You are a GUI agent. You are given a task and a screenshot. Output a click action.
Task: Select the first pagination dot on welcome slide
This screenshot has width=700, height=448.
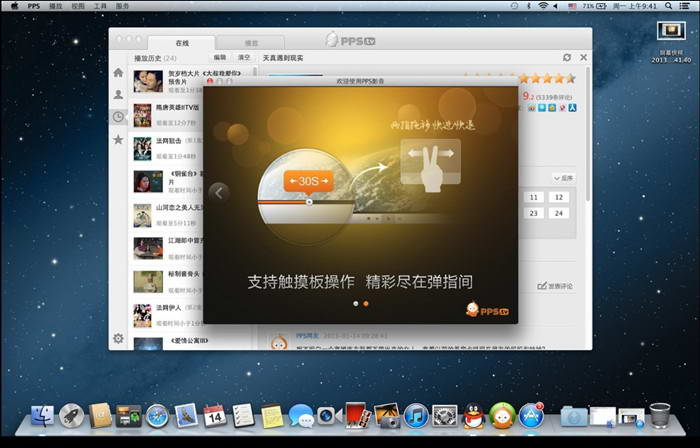coord(355,303)
